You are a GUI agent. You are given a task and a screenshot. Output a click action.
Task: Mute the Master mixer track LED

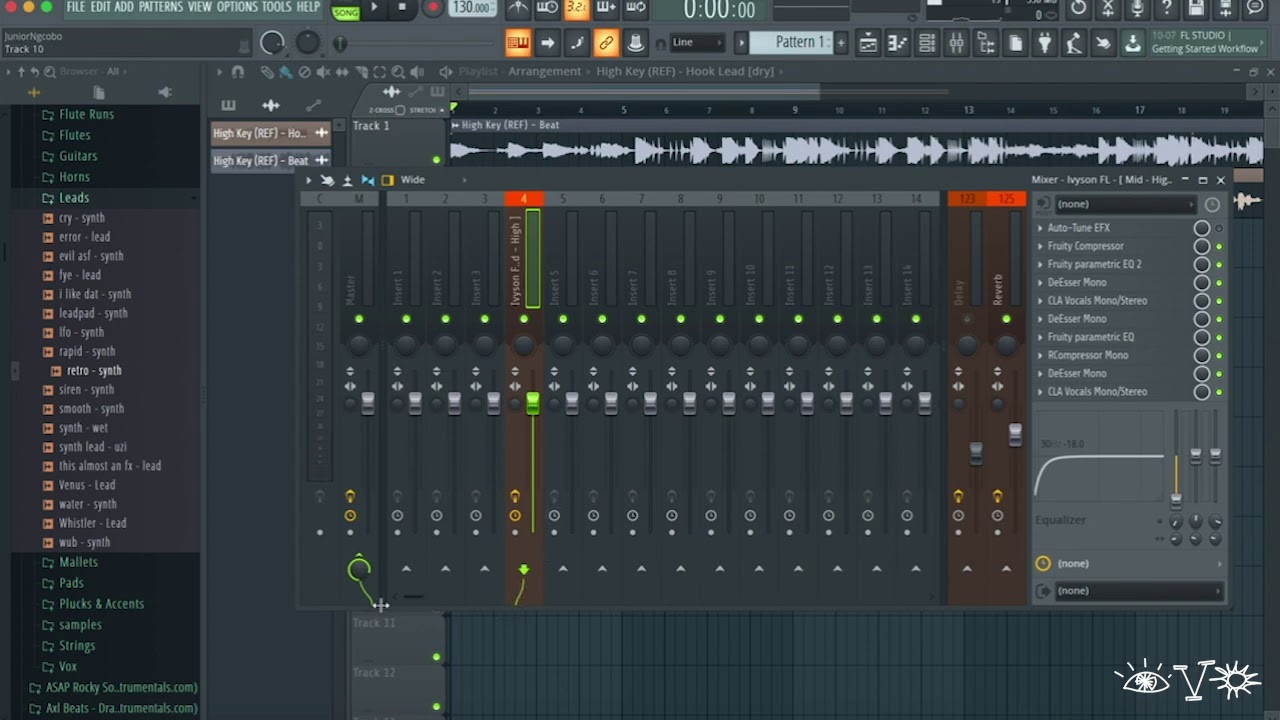[x=359, y=319]
